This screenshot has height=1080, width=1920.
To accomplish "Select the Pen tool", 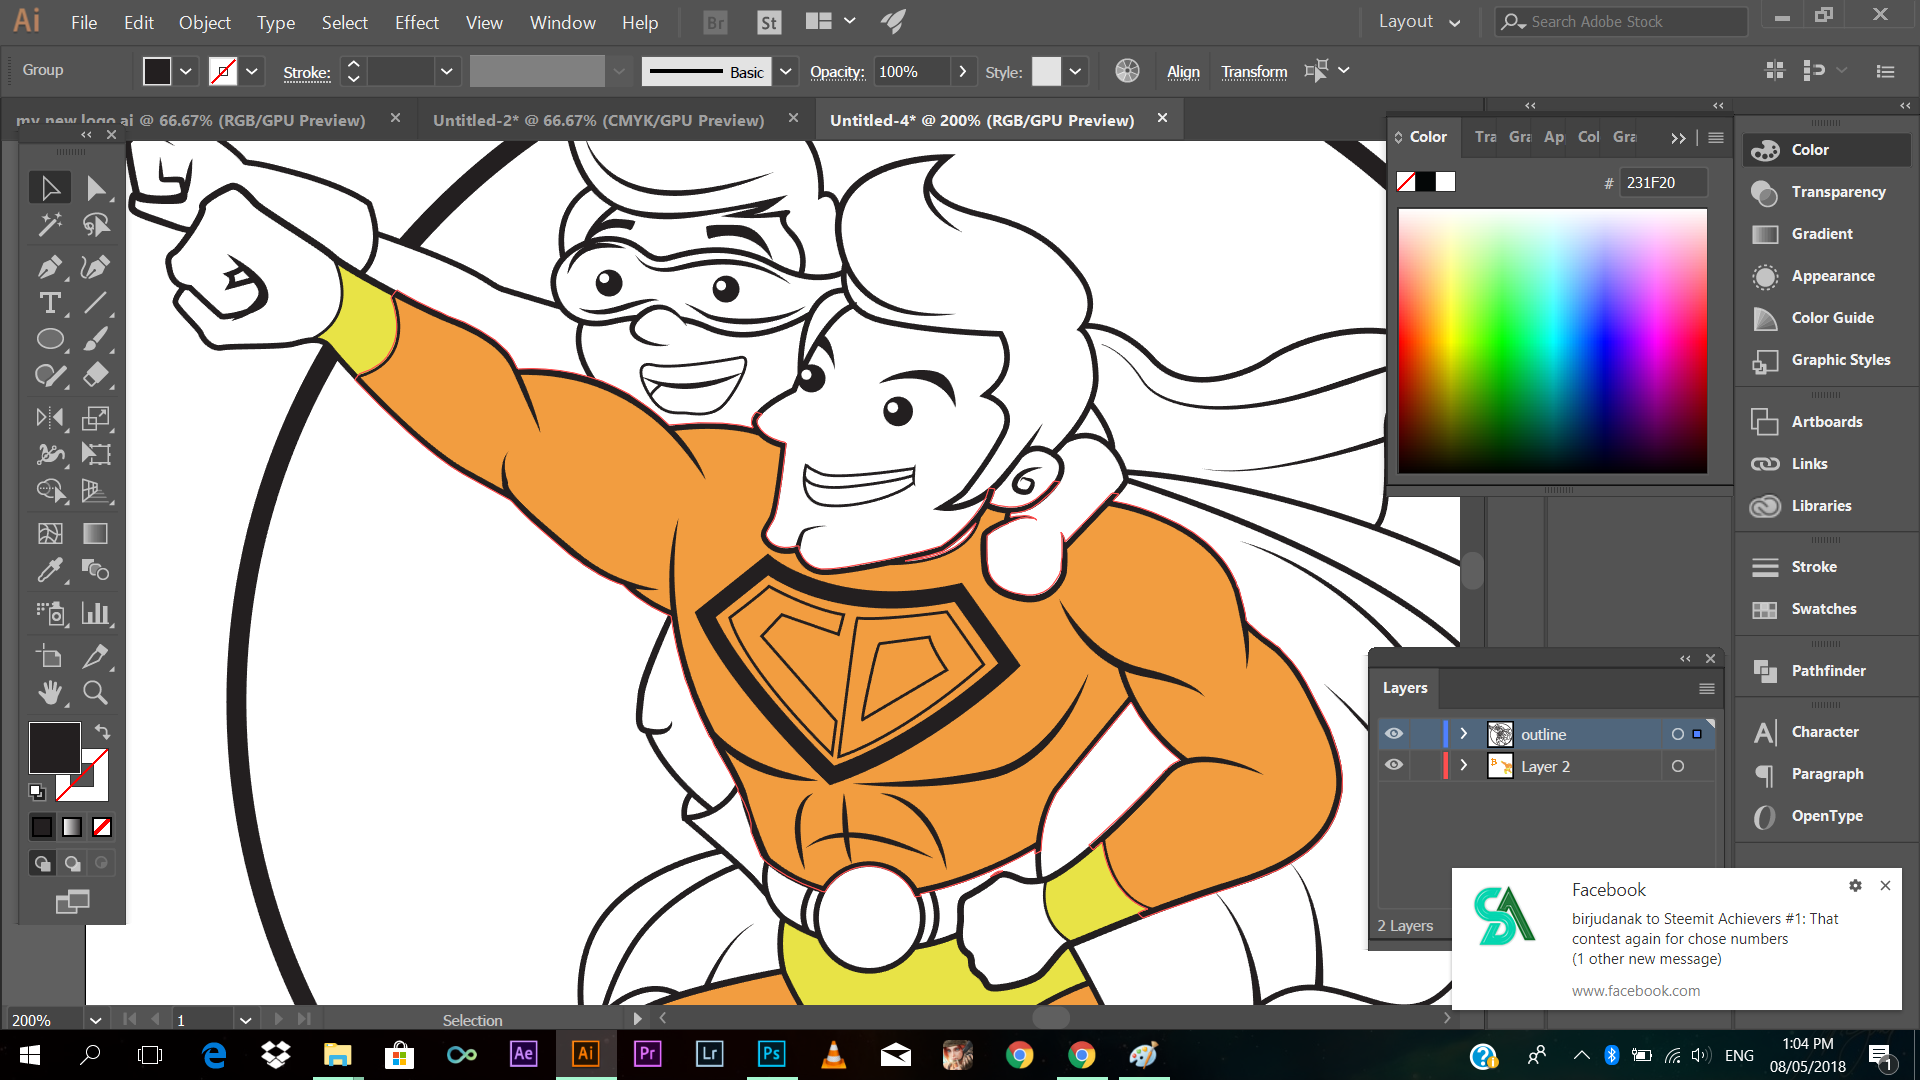I will point(49,267).
